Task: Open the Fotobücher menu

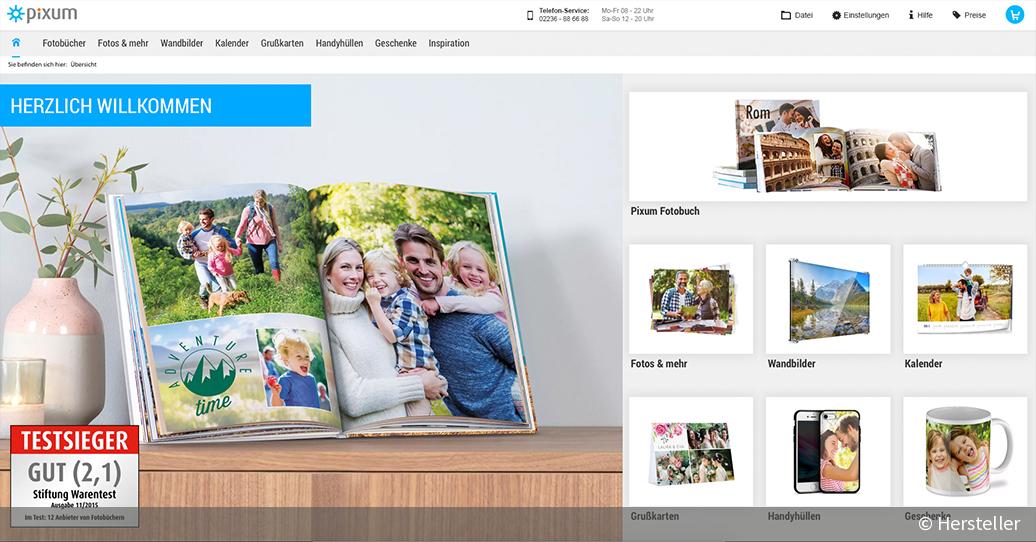Action: (x=64, y=43)
